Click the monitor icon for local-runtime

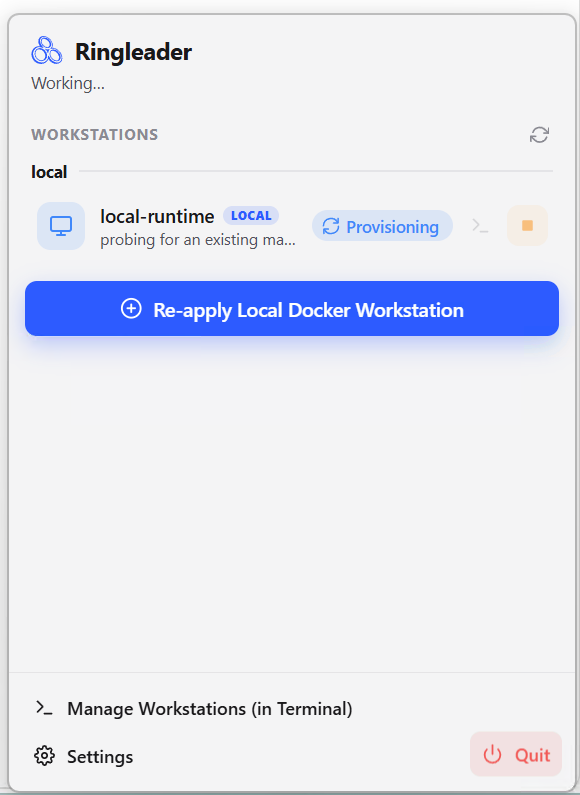coord(61,226)
